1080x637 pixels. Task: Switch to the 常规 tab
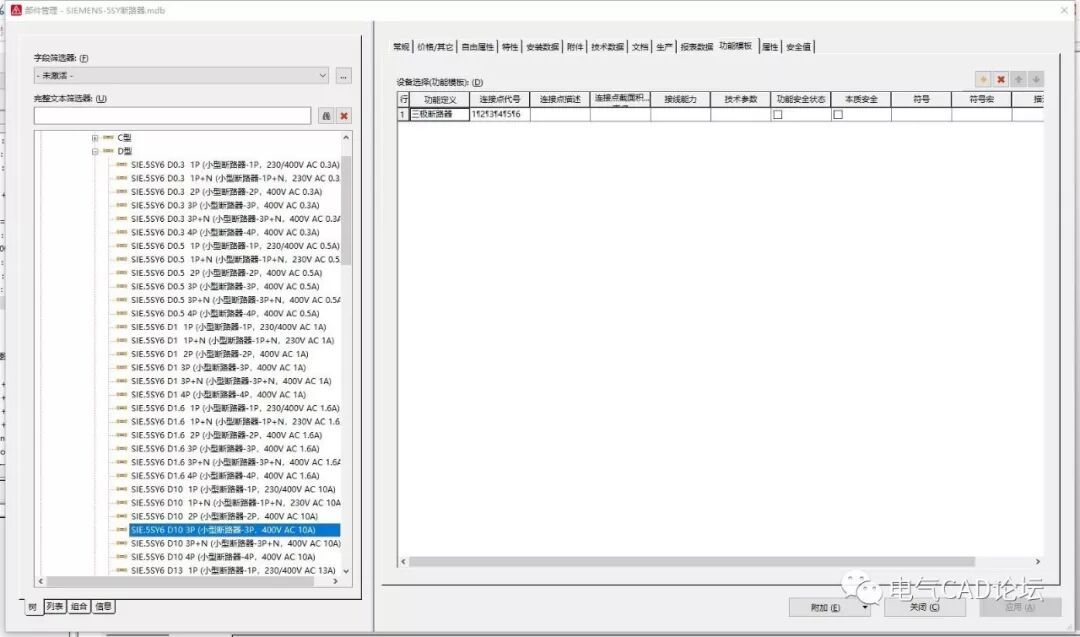coord(401,47)
